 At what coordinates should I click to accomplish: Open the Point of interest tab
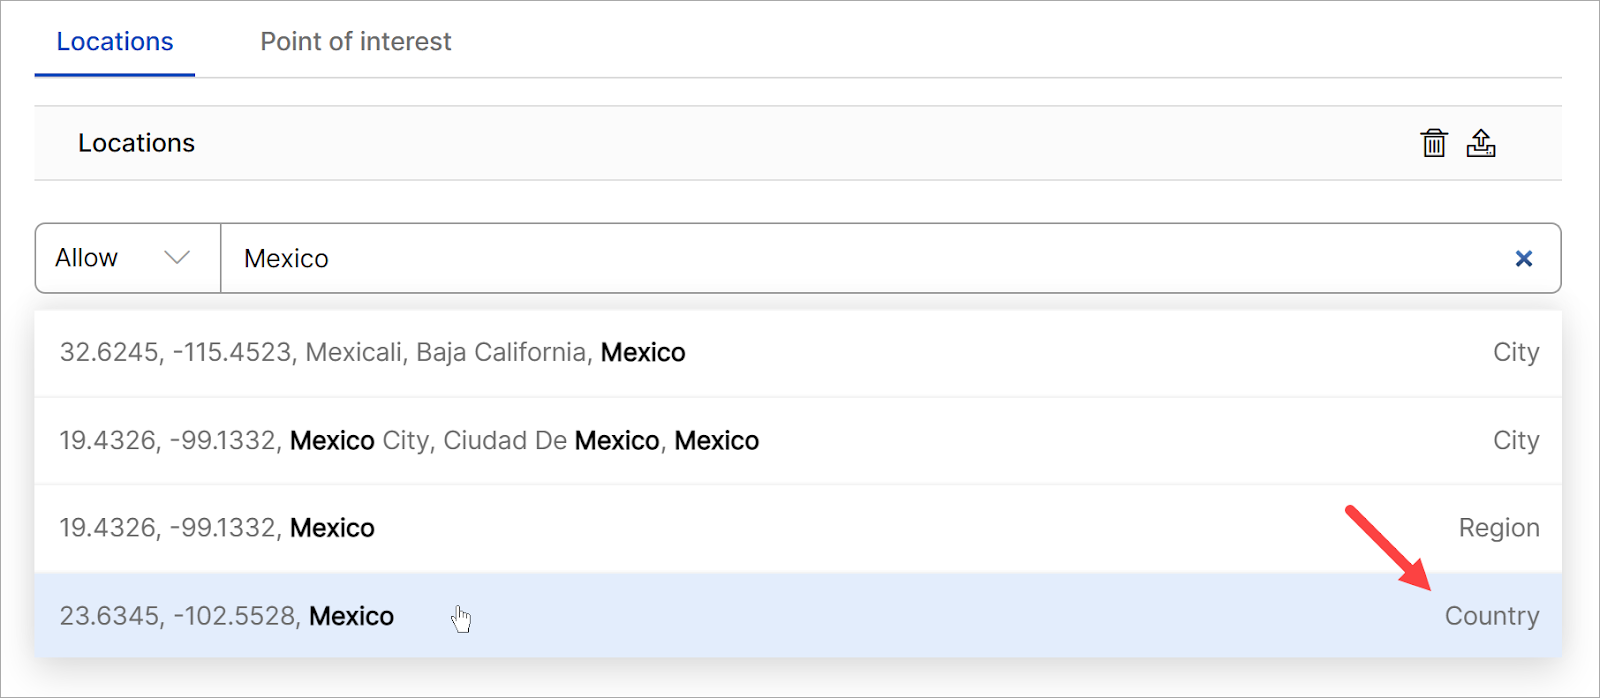pos(356,42)
